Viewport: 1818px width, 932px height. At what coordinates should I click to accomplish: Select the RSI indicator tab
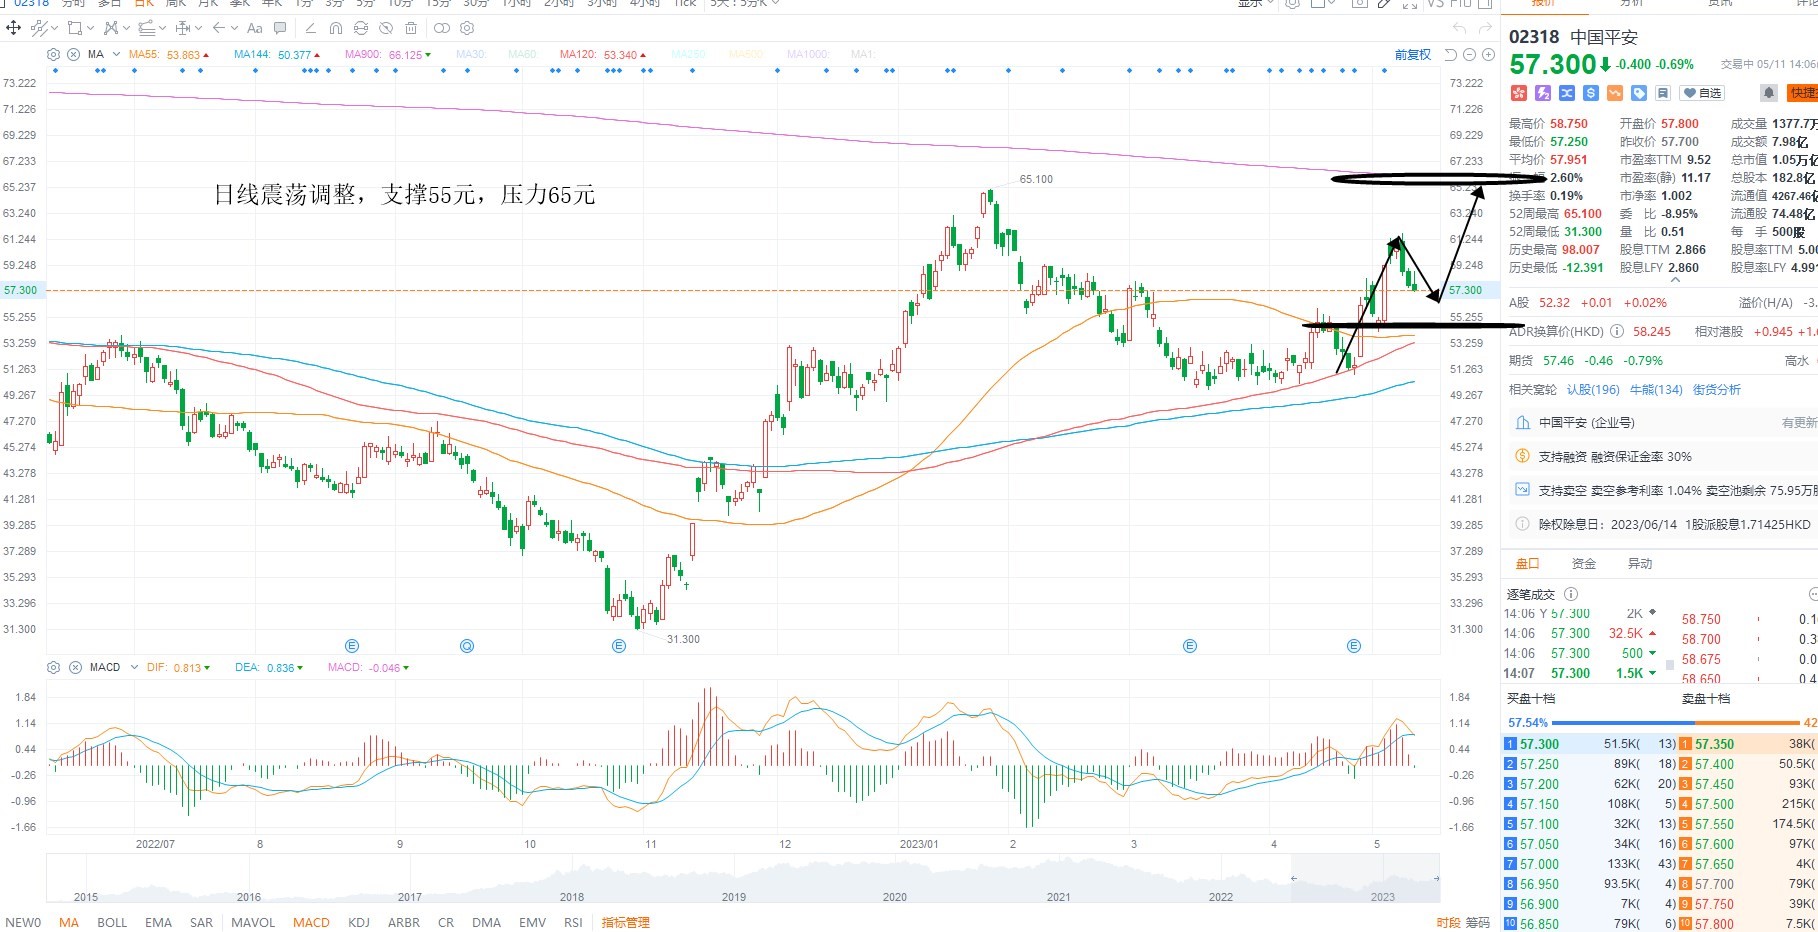coord(573,922)
